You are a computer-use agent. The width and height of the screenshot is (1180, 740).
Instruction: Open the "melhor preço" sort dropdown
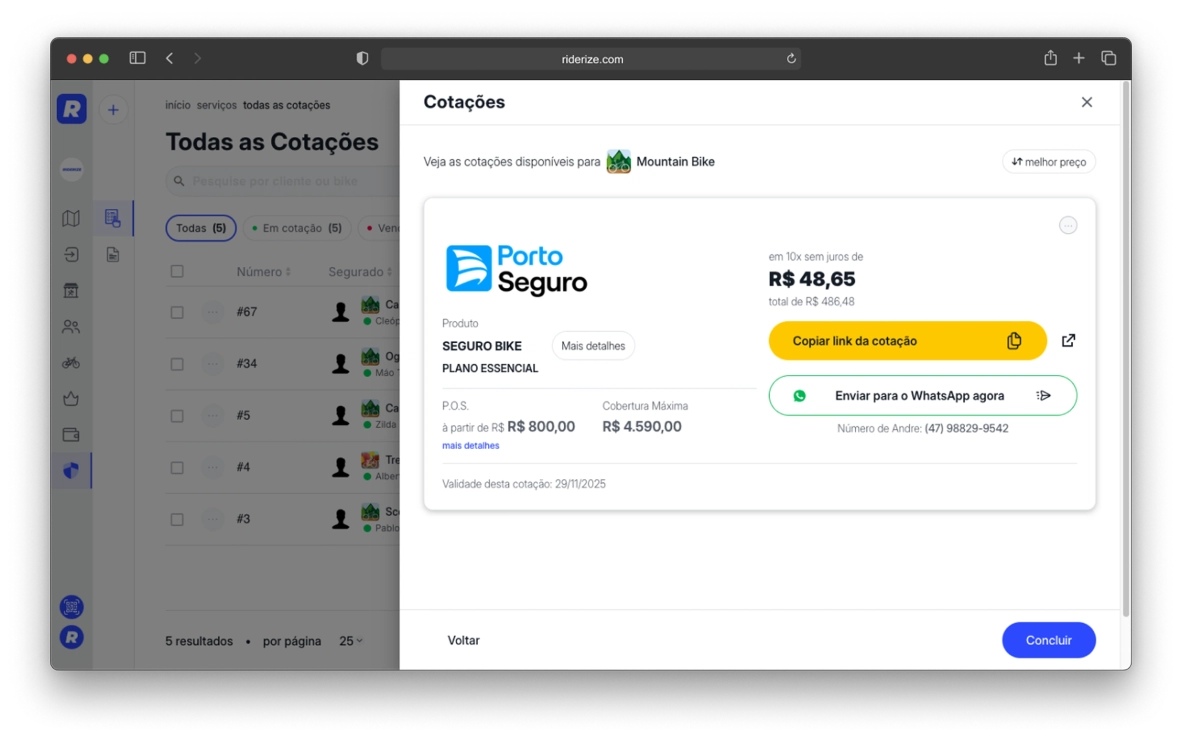(1048, 162)
